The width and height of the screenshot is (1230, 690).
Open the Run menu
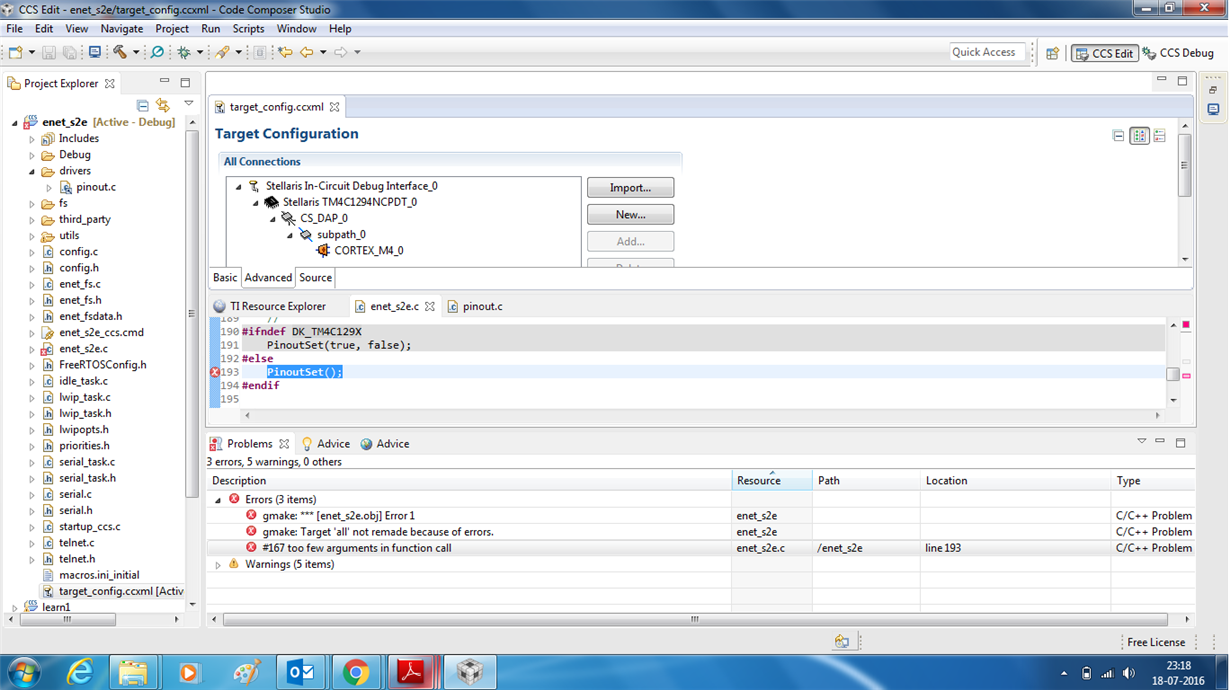[x=210, y=29]
